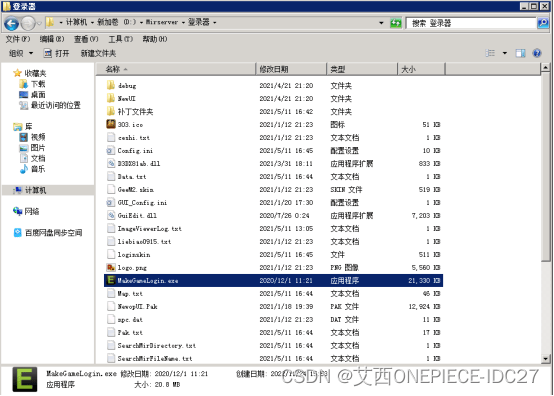Image resolution: width=554 pixels, height=396 pixels.
Task: Expand the view options dropdown arrow
Action: click(x=505, y=53)
